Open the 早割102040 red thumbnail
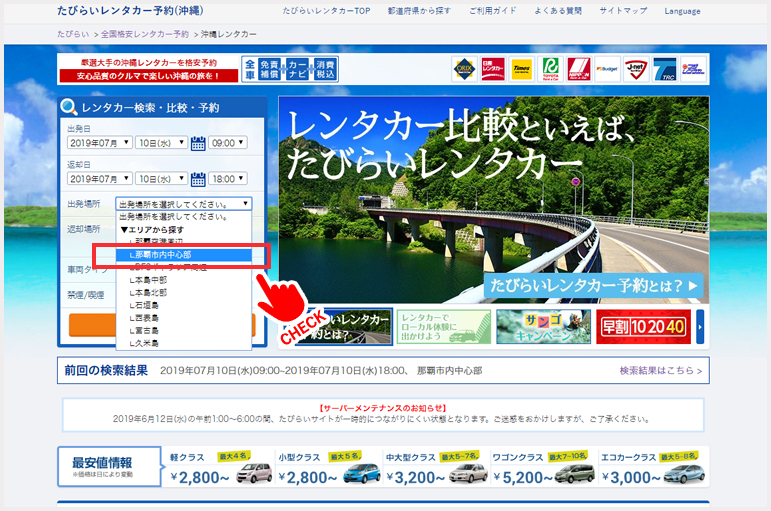 click(x=643, y=327)
